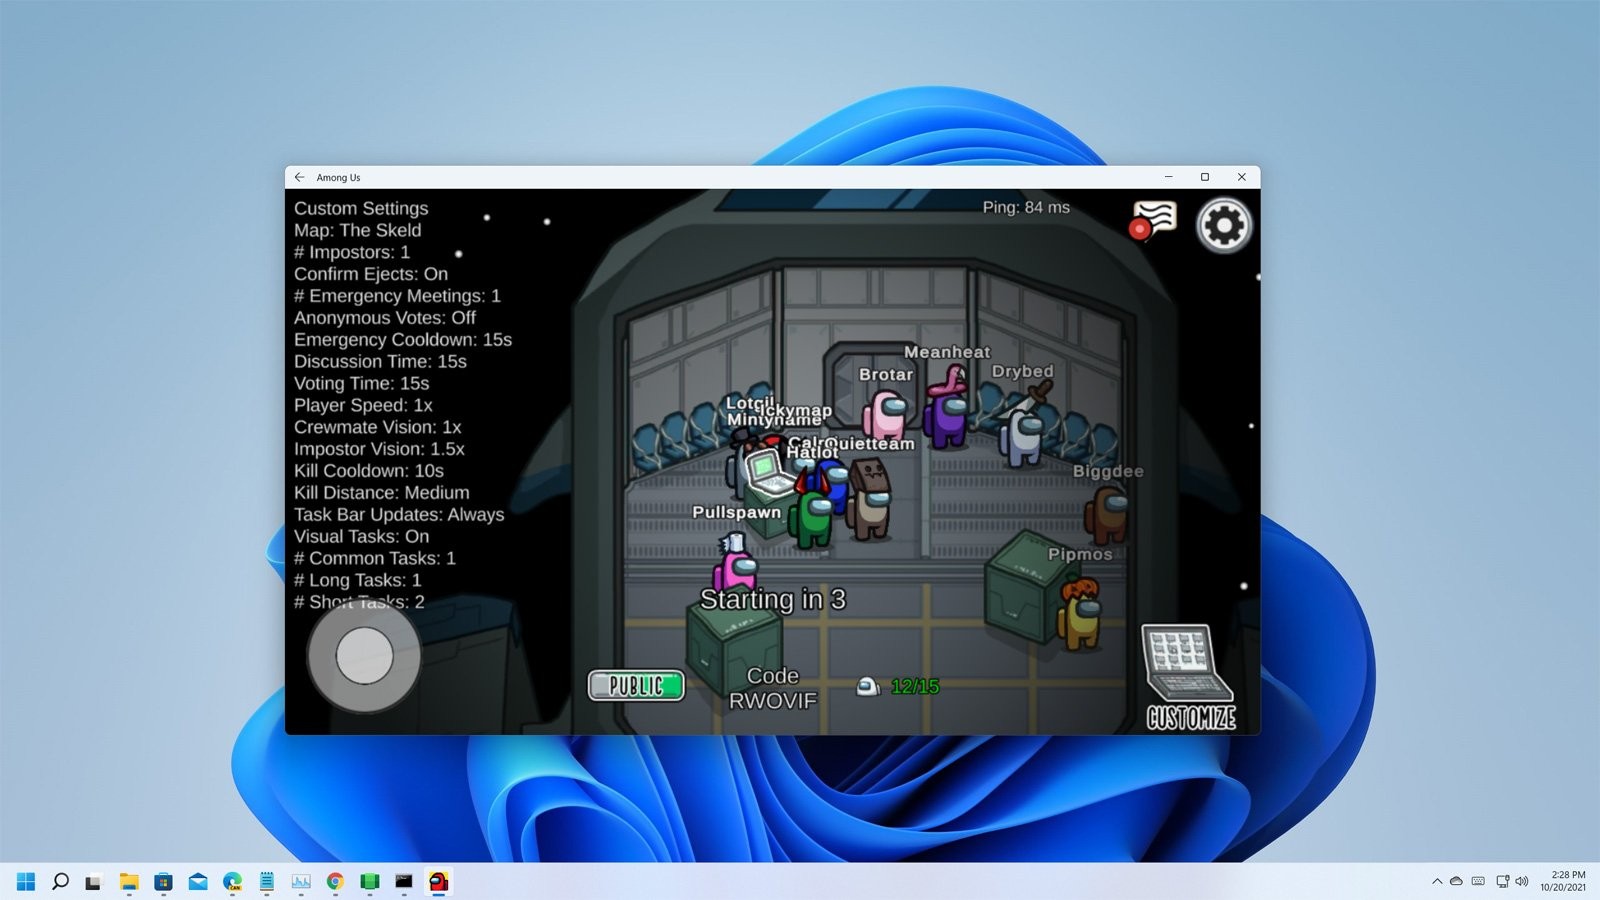Click Anonymous Votes: Off line
The height and width of the screenshot is (900, 1600).
(x=385, y=318)
